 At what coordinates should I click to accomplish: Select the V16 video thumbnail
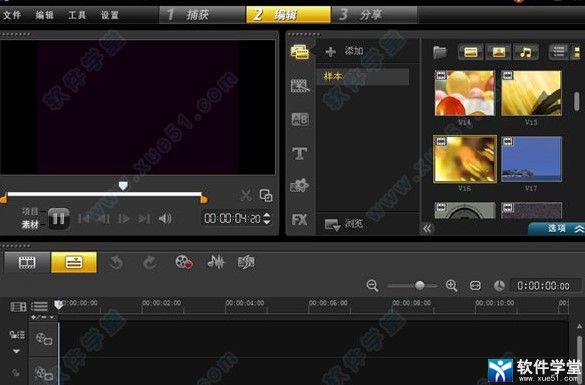[465, 159]
